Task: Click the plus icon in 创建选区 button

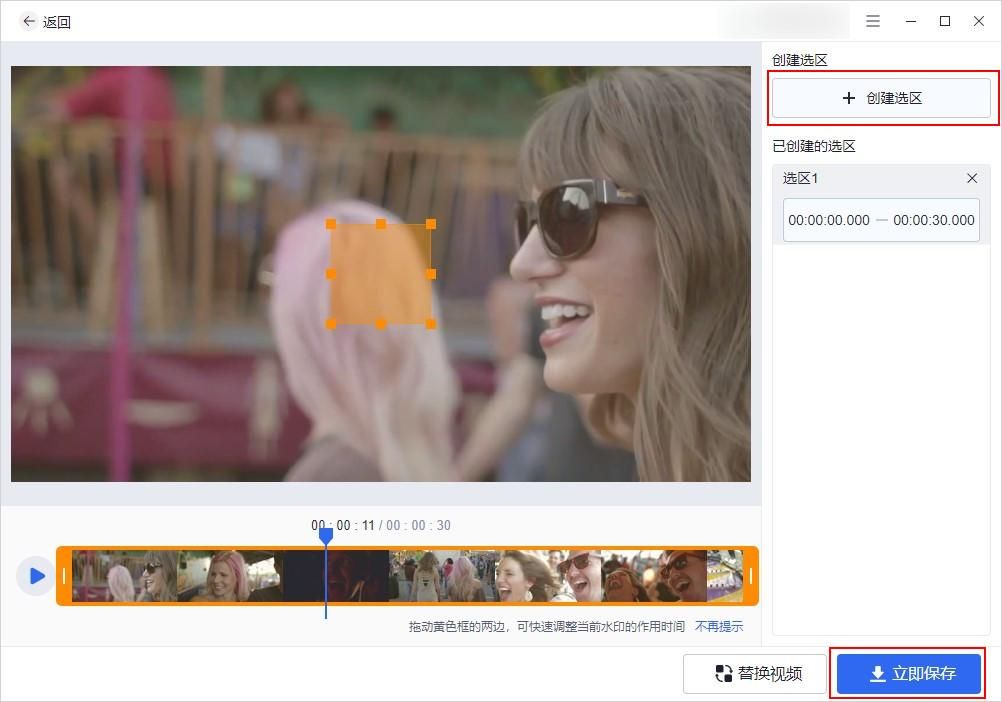Action: (x=849, y=98)
